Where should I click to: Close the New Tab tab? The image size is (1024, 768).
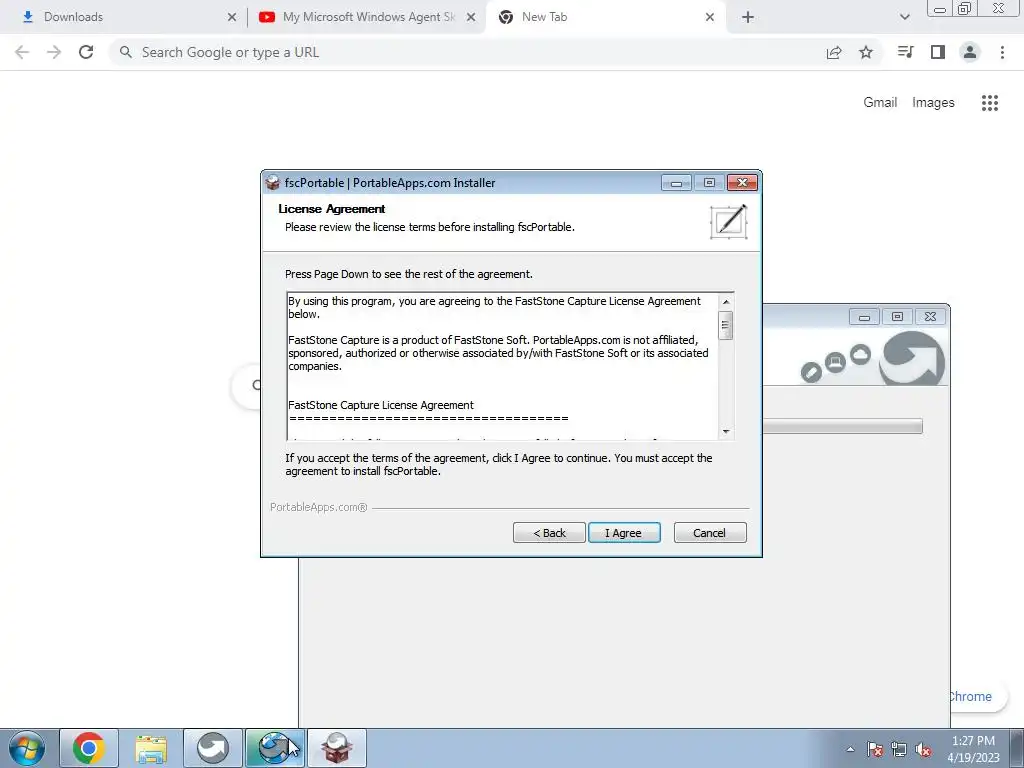tap(710, 18)
